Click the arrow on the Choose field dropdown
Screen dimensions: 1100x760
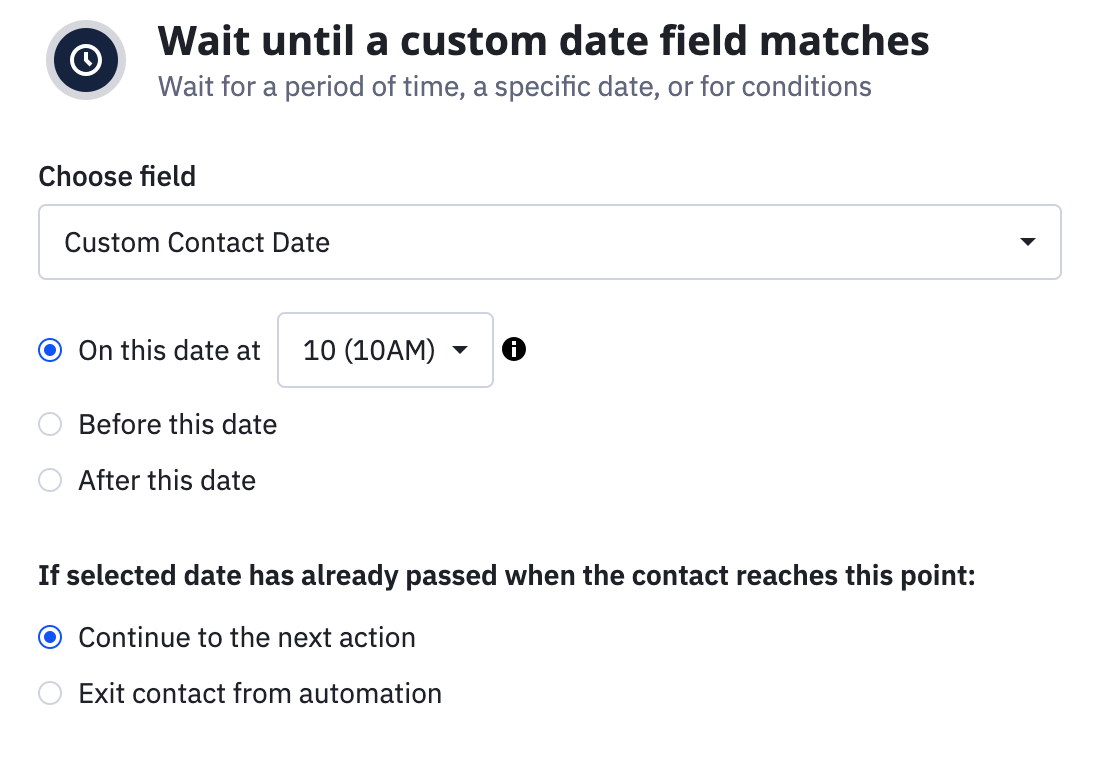1026,242
